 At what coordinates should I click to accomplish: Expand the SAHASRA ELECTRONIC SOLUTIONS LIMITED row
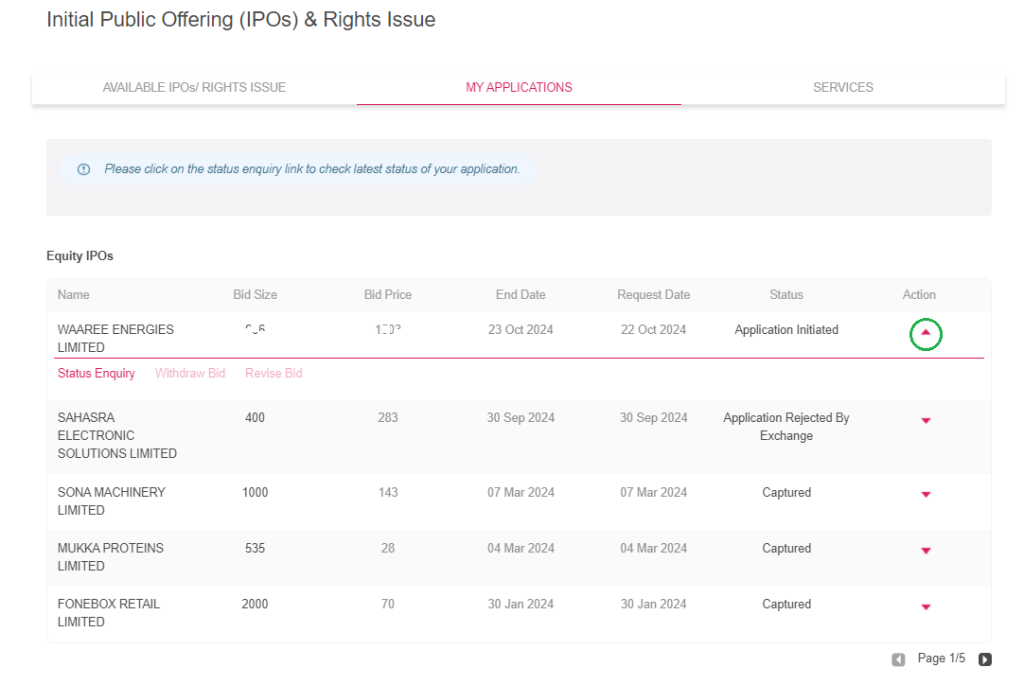(x=925, y=421)
